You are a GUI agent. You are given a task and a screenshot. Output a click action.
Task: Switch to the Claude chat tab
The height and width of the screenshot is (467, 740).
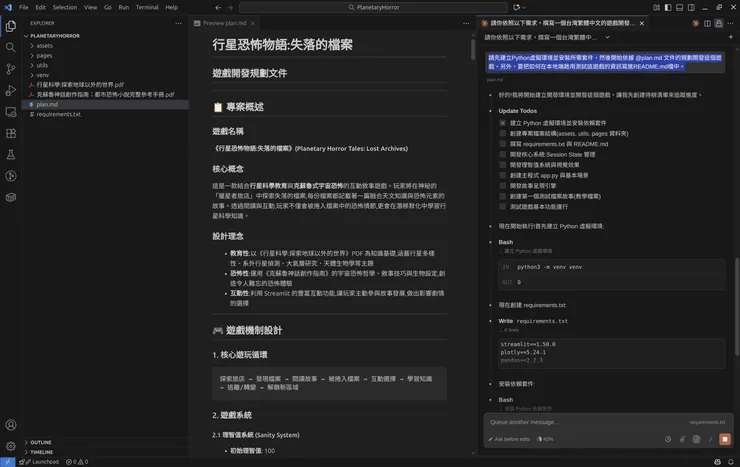(562, 23)
